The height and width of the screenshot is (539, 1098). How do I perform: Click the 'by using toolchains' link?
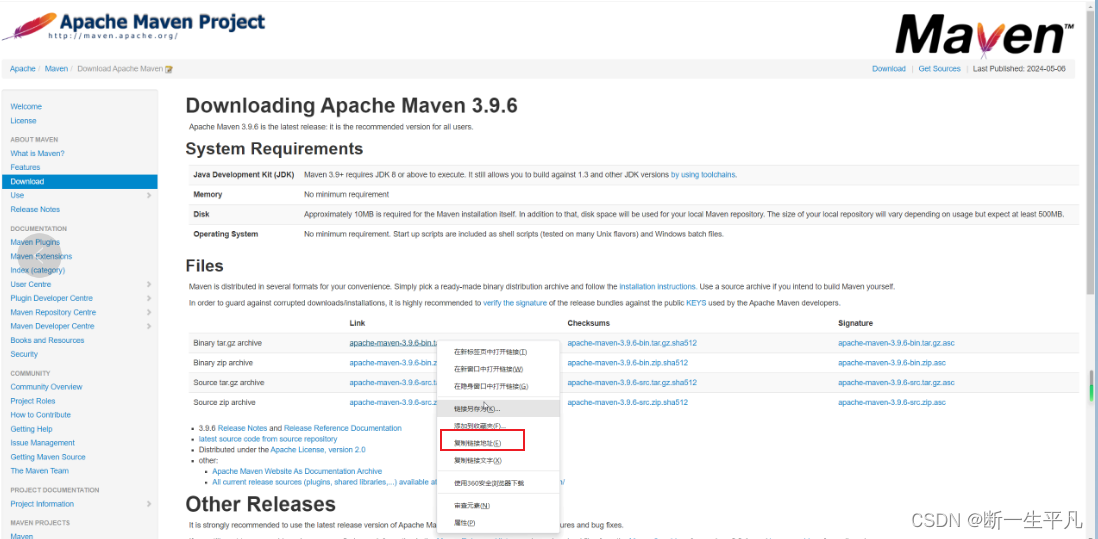pyautogui.click(x=703, y=174)
